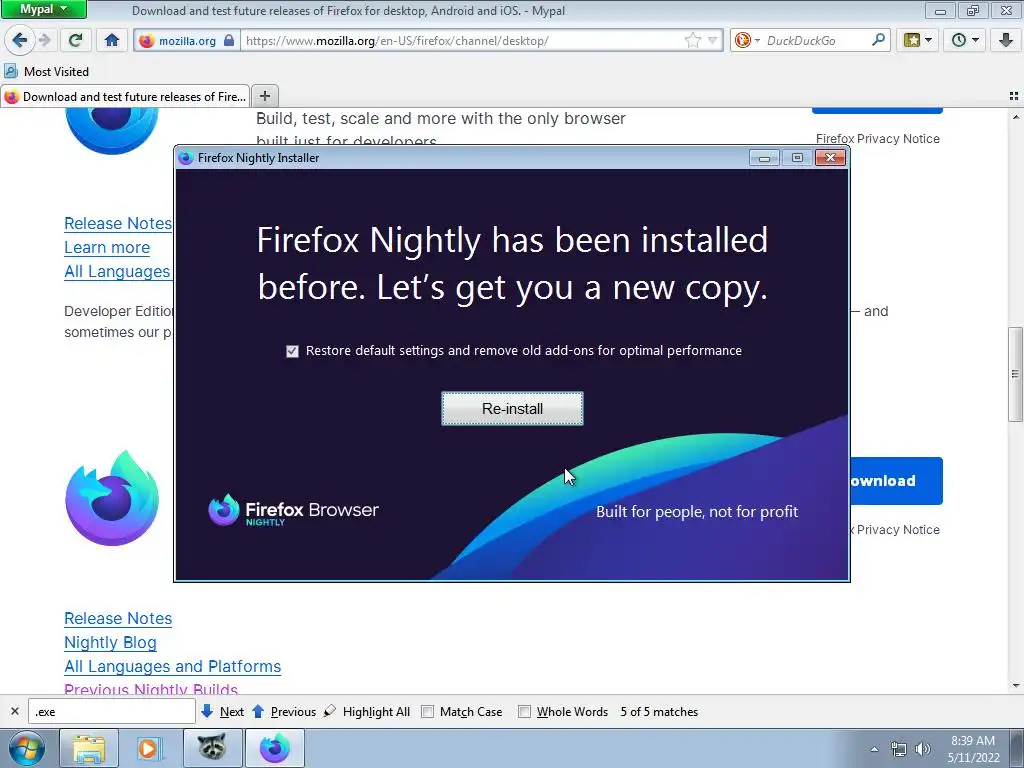Image resolution: width=1024 pixels, height=768 pixels.
Task: Bookmark this page with the star icon
Action: click(x=692, y=40)
